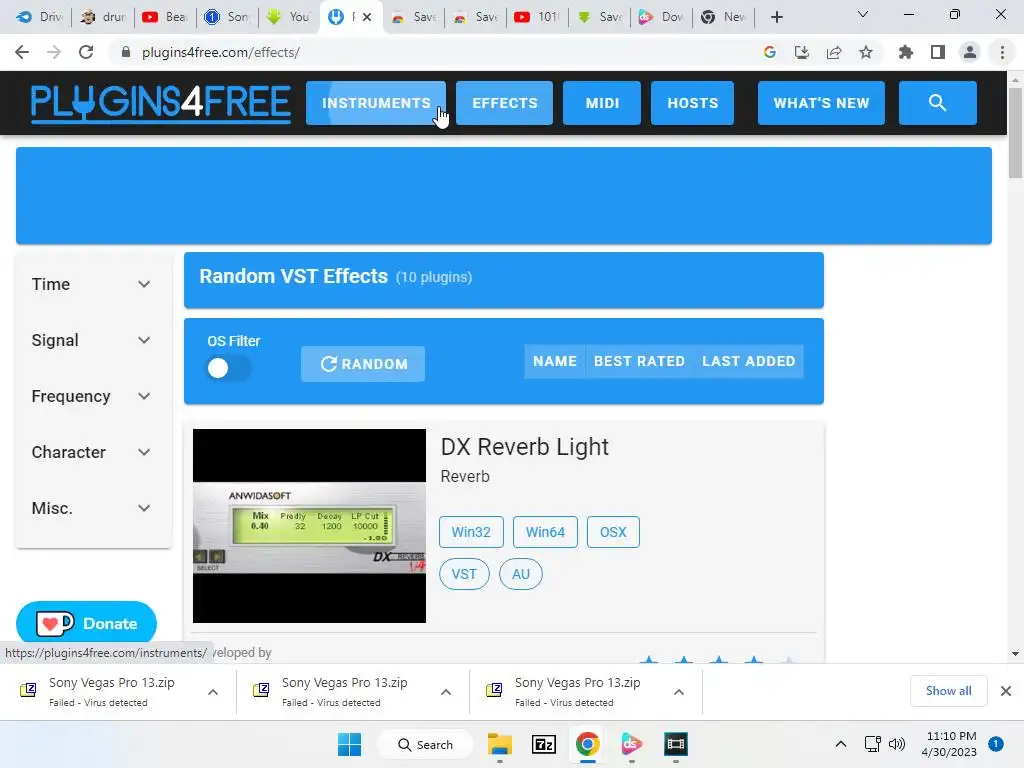
Task: Click the Plugins4Free site logo
Action: tap(161, 103)
